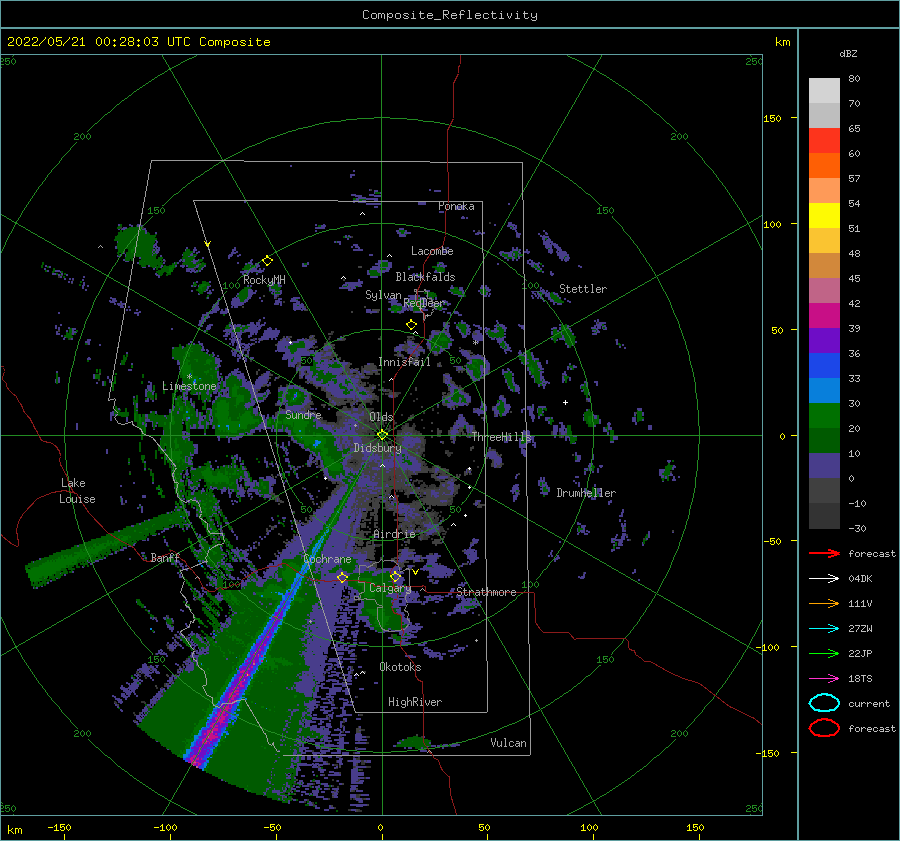Screen dimensions: 900x841
Task: Click the 'HighRiver' map label
Action: pos(415,702)
